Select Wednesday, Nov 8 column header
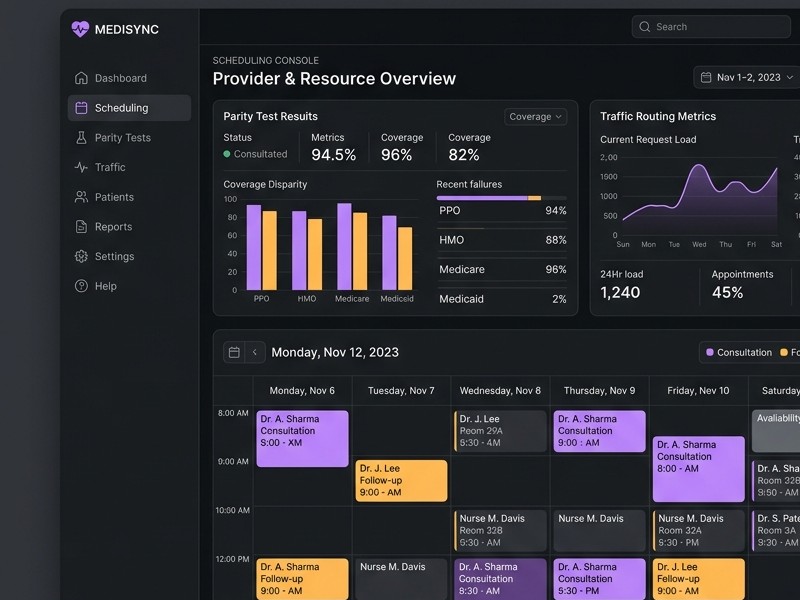The height and width of the screenshot is (600, 800). click(x=500, y=391)
